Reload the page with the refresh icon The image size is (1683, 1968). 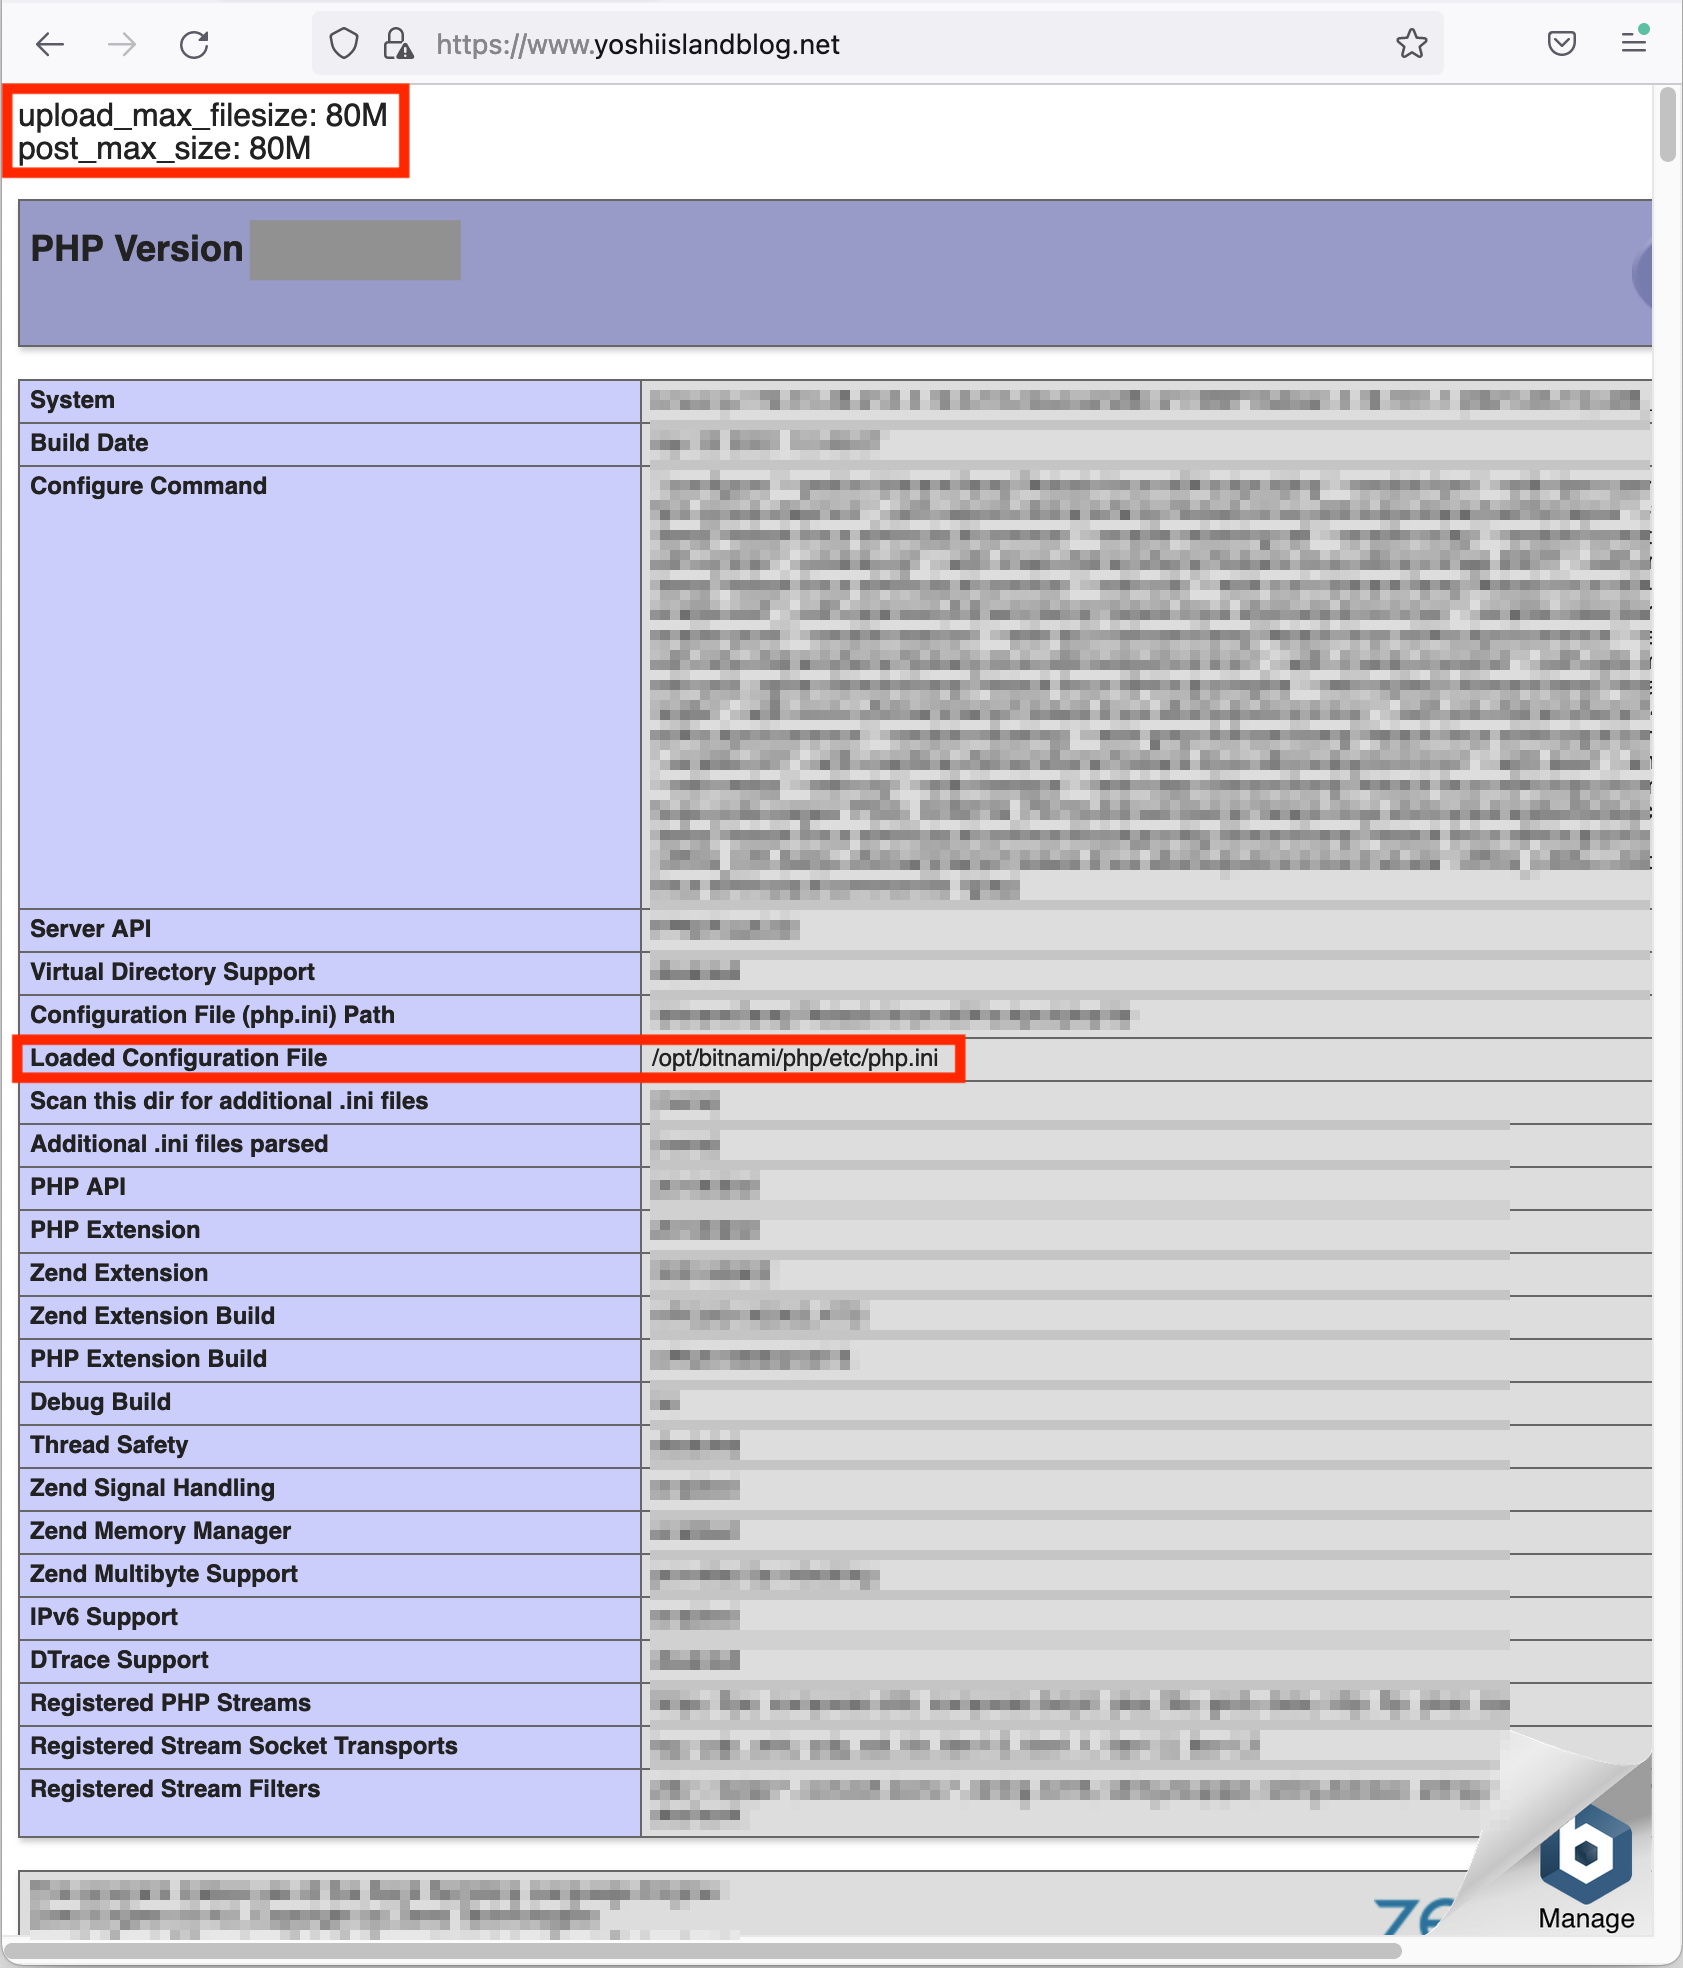(194, 44)
